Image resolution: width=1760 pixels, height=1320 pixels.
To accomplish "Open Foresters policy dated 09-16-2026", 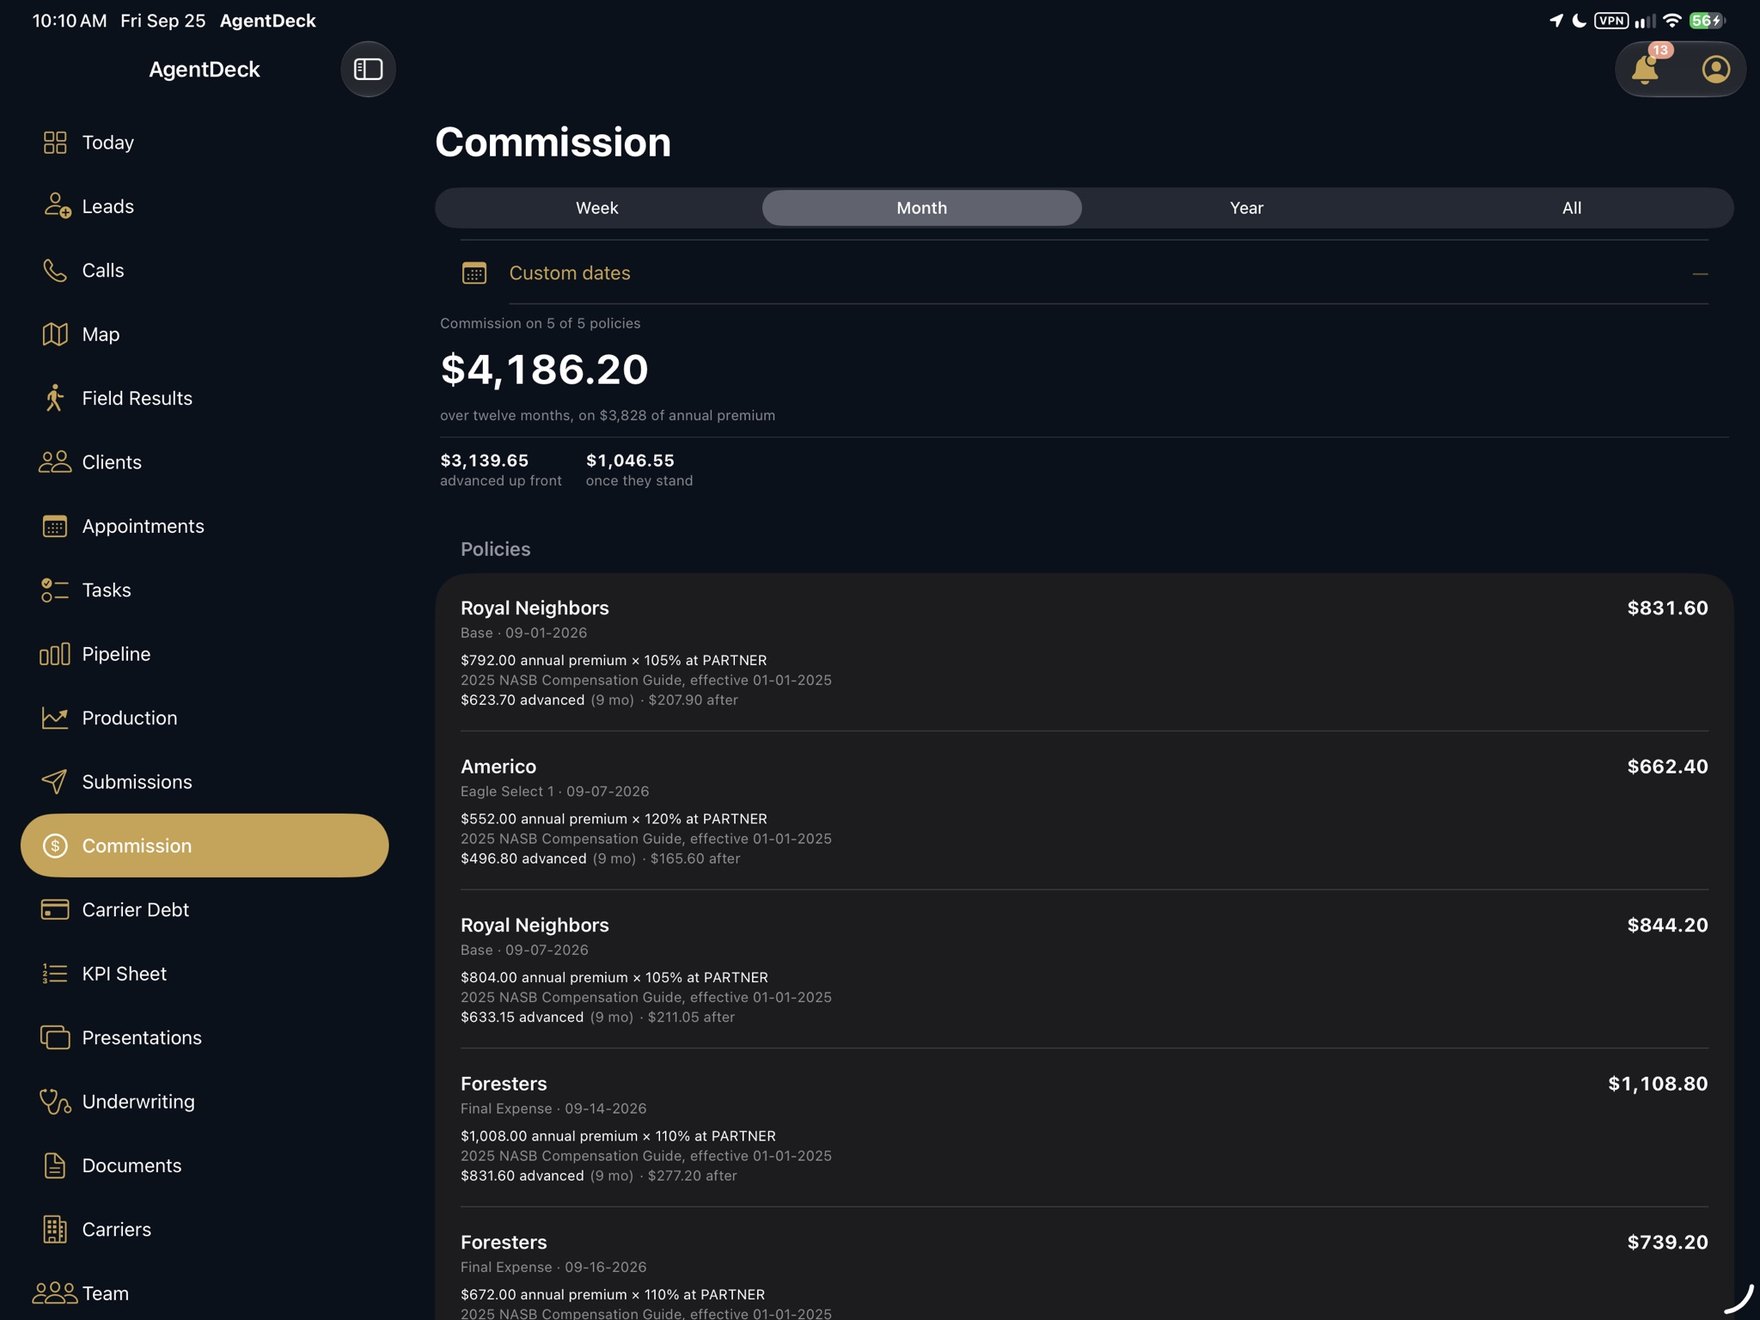I will pos(1084,1265).
